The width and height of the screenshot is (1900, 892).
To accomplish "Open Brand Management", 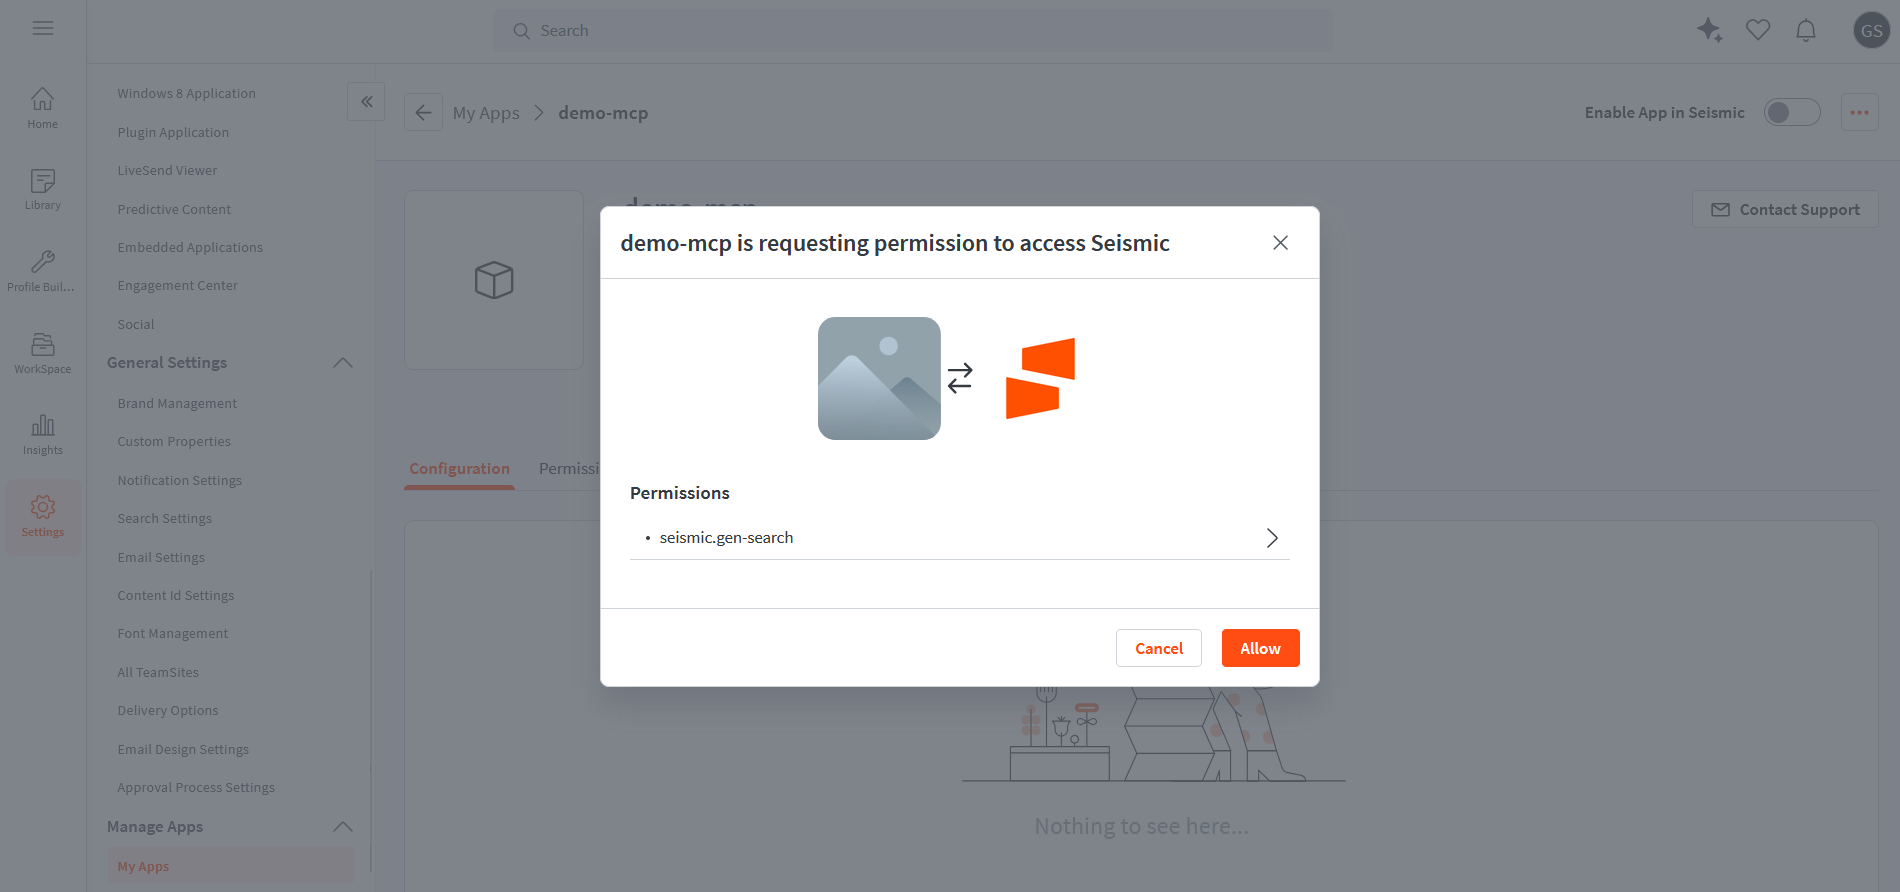I will 177,403.
